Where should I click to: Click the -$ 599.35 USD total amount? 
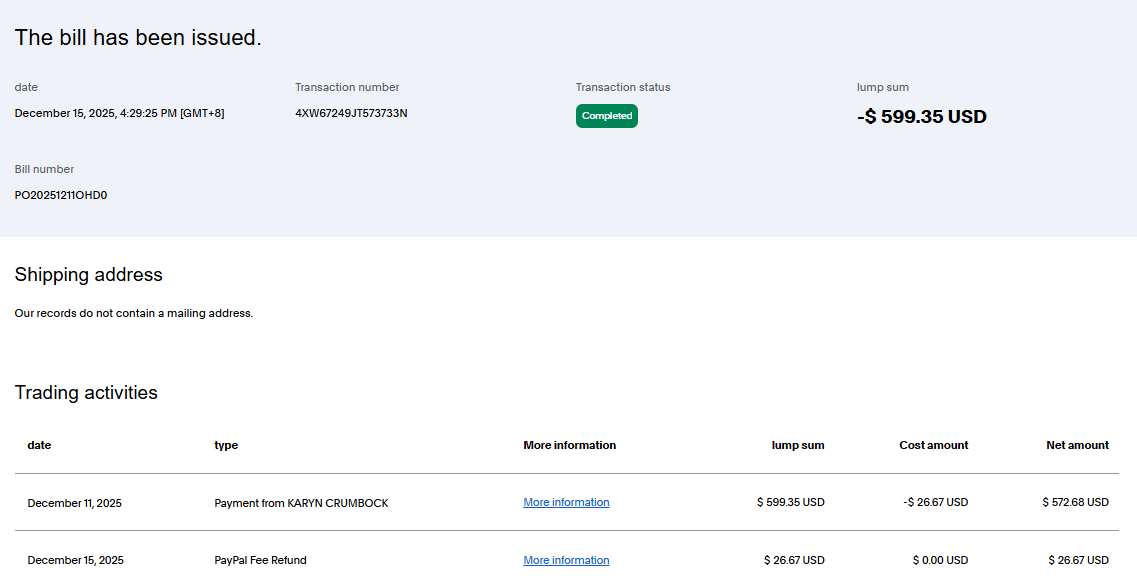click(921, 117)
